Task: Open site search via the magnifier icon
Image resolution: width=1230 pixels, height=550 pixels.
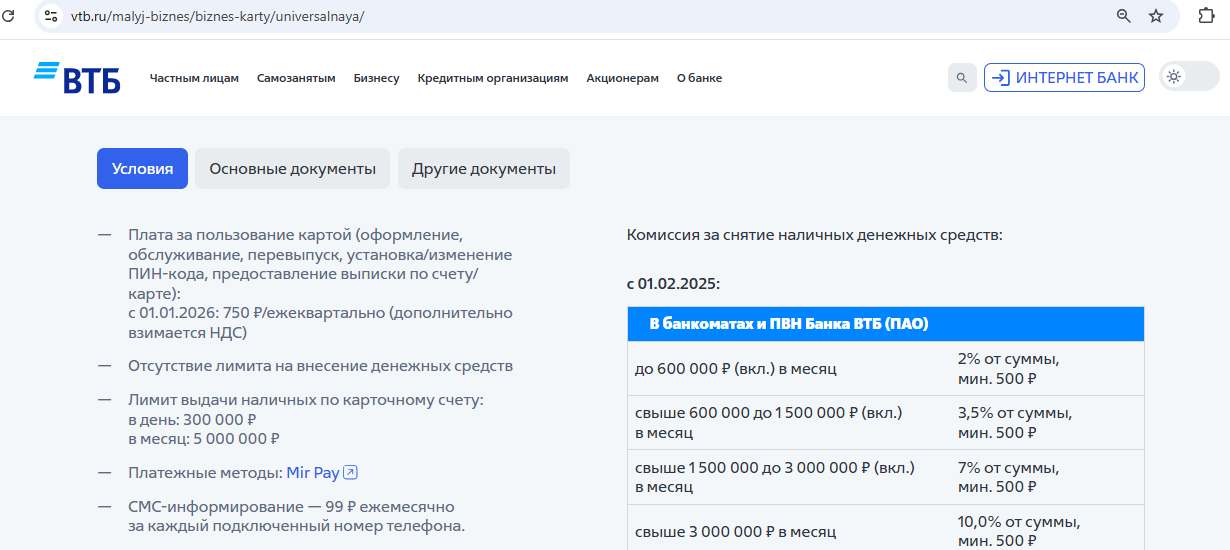Action: (x=962, y=78)
